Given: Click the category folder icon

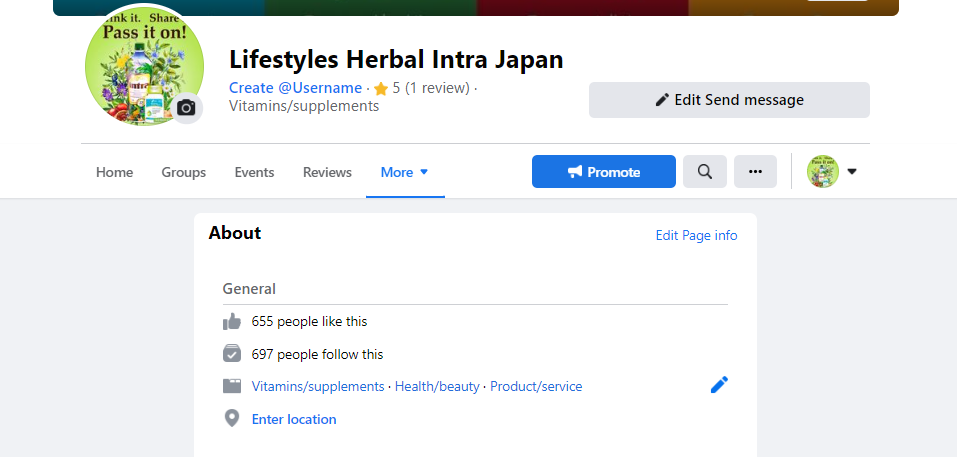Looking at the screenshot, I should tap(232, 386).
